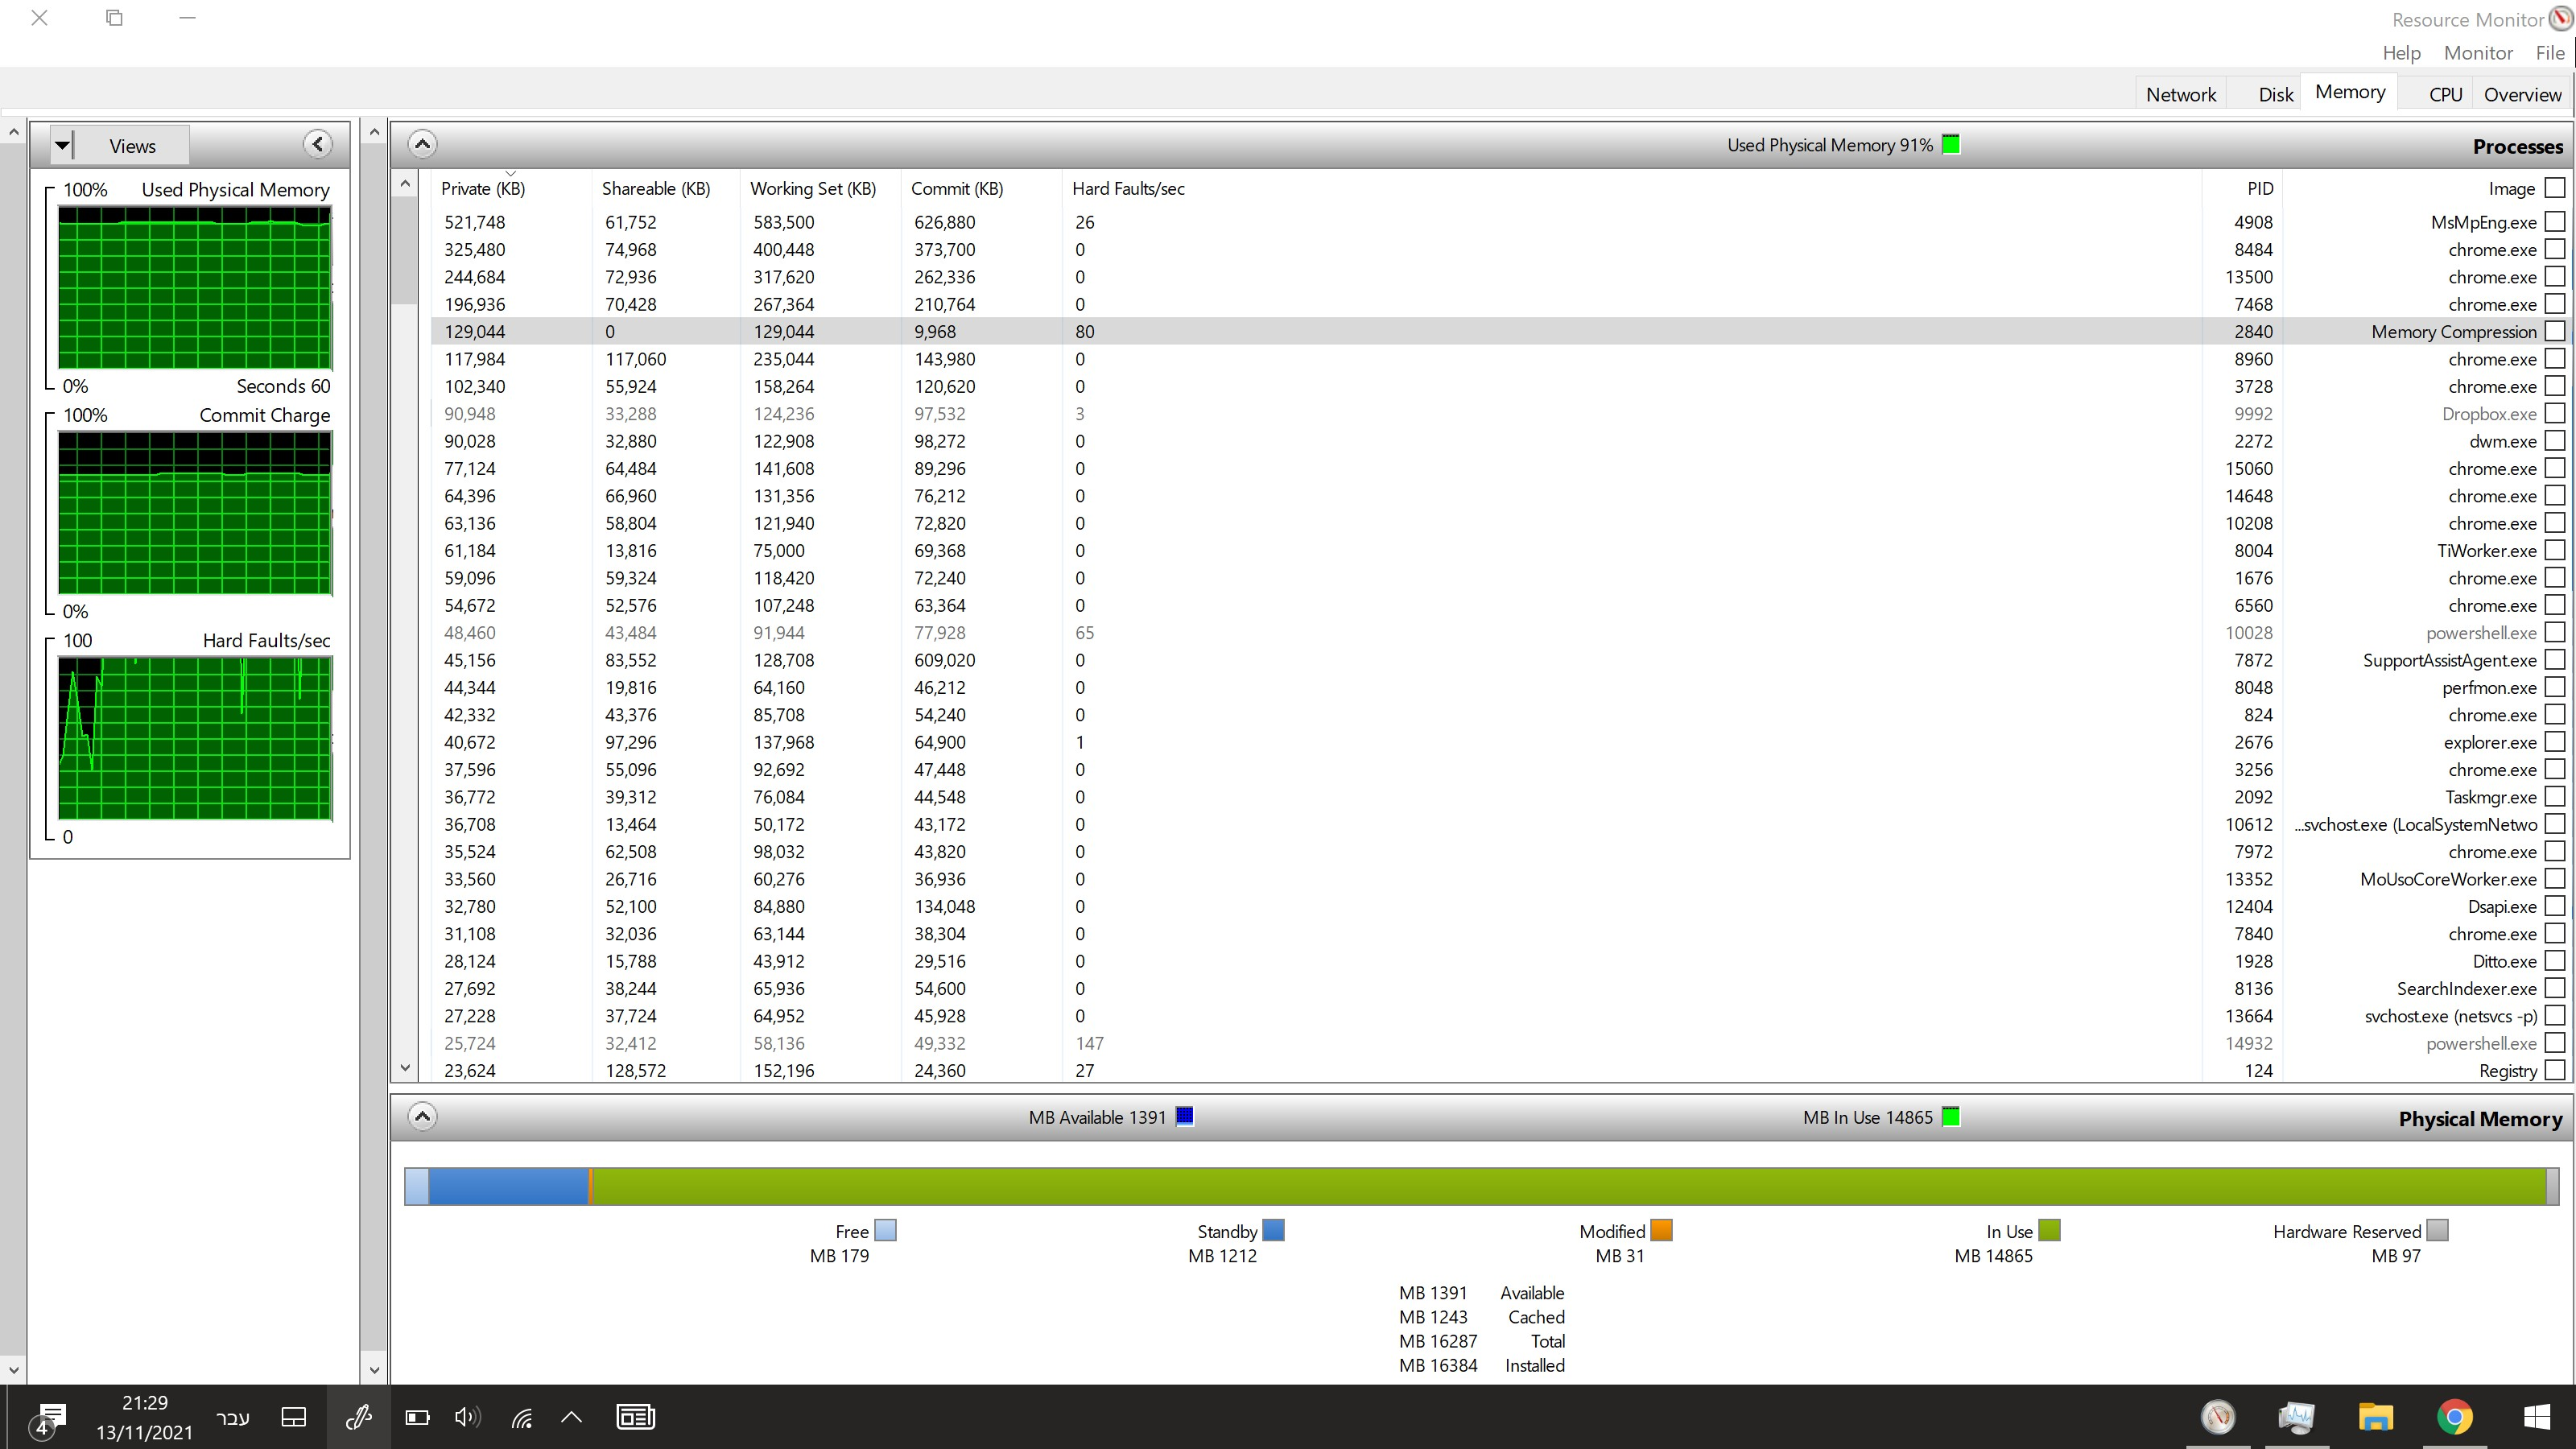
Task: Open the volume control in system tray
Action: click(x=467, y=1417)
